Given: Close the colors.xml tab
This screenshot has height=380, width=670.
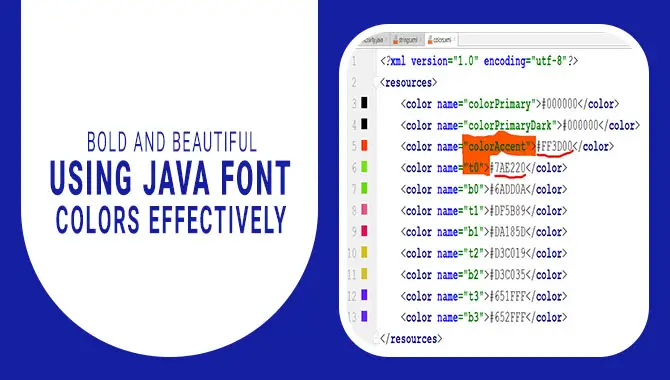Looking at the screenshot, I should pos(454,39).
